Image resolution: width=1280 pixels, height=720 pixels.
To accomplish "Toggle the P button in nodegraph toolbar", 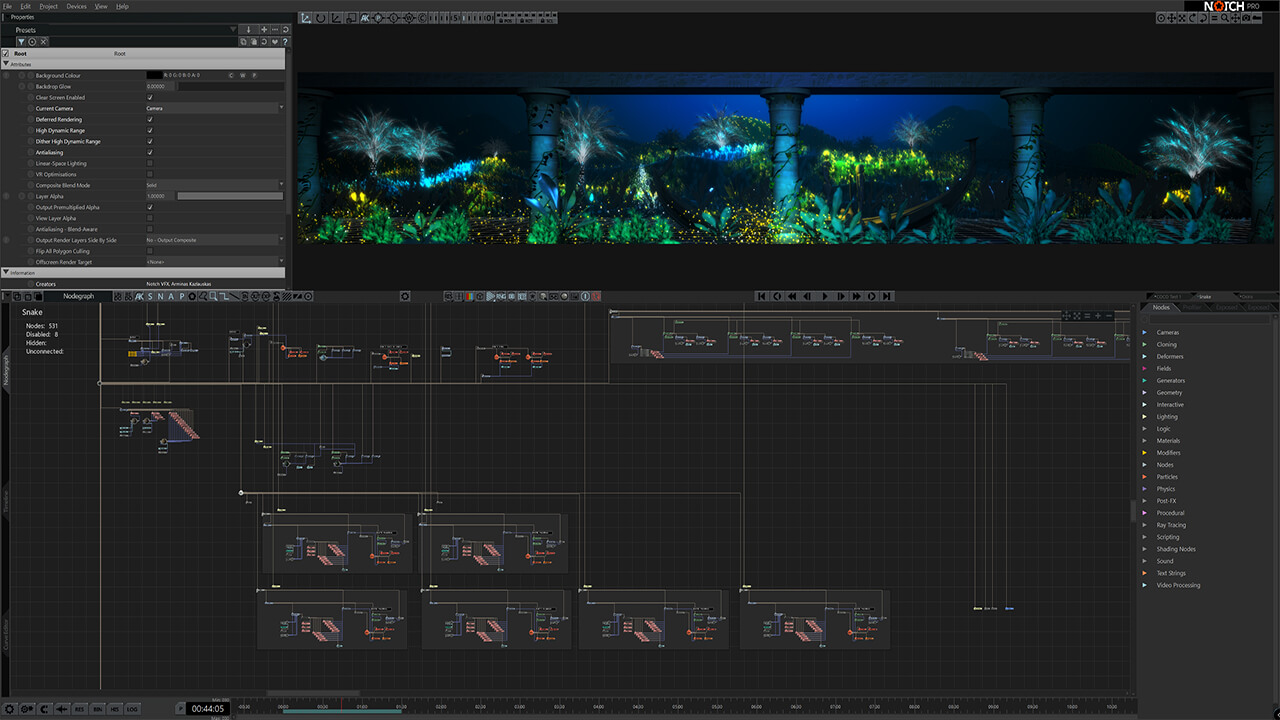I will pyautogui.click(x=182, y=296).
